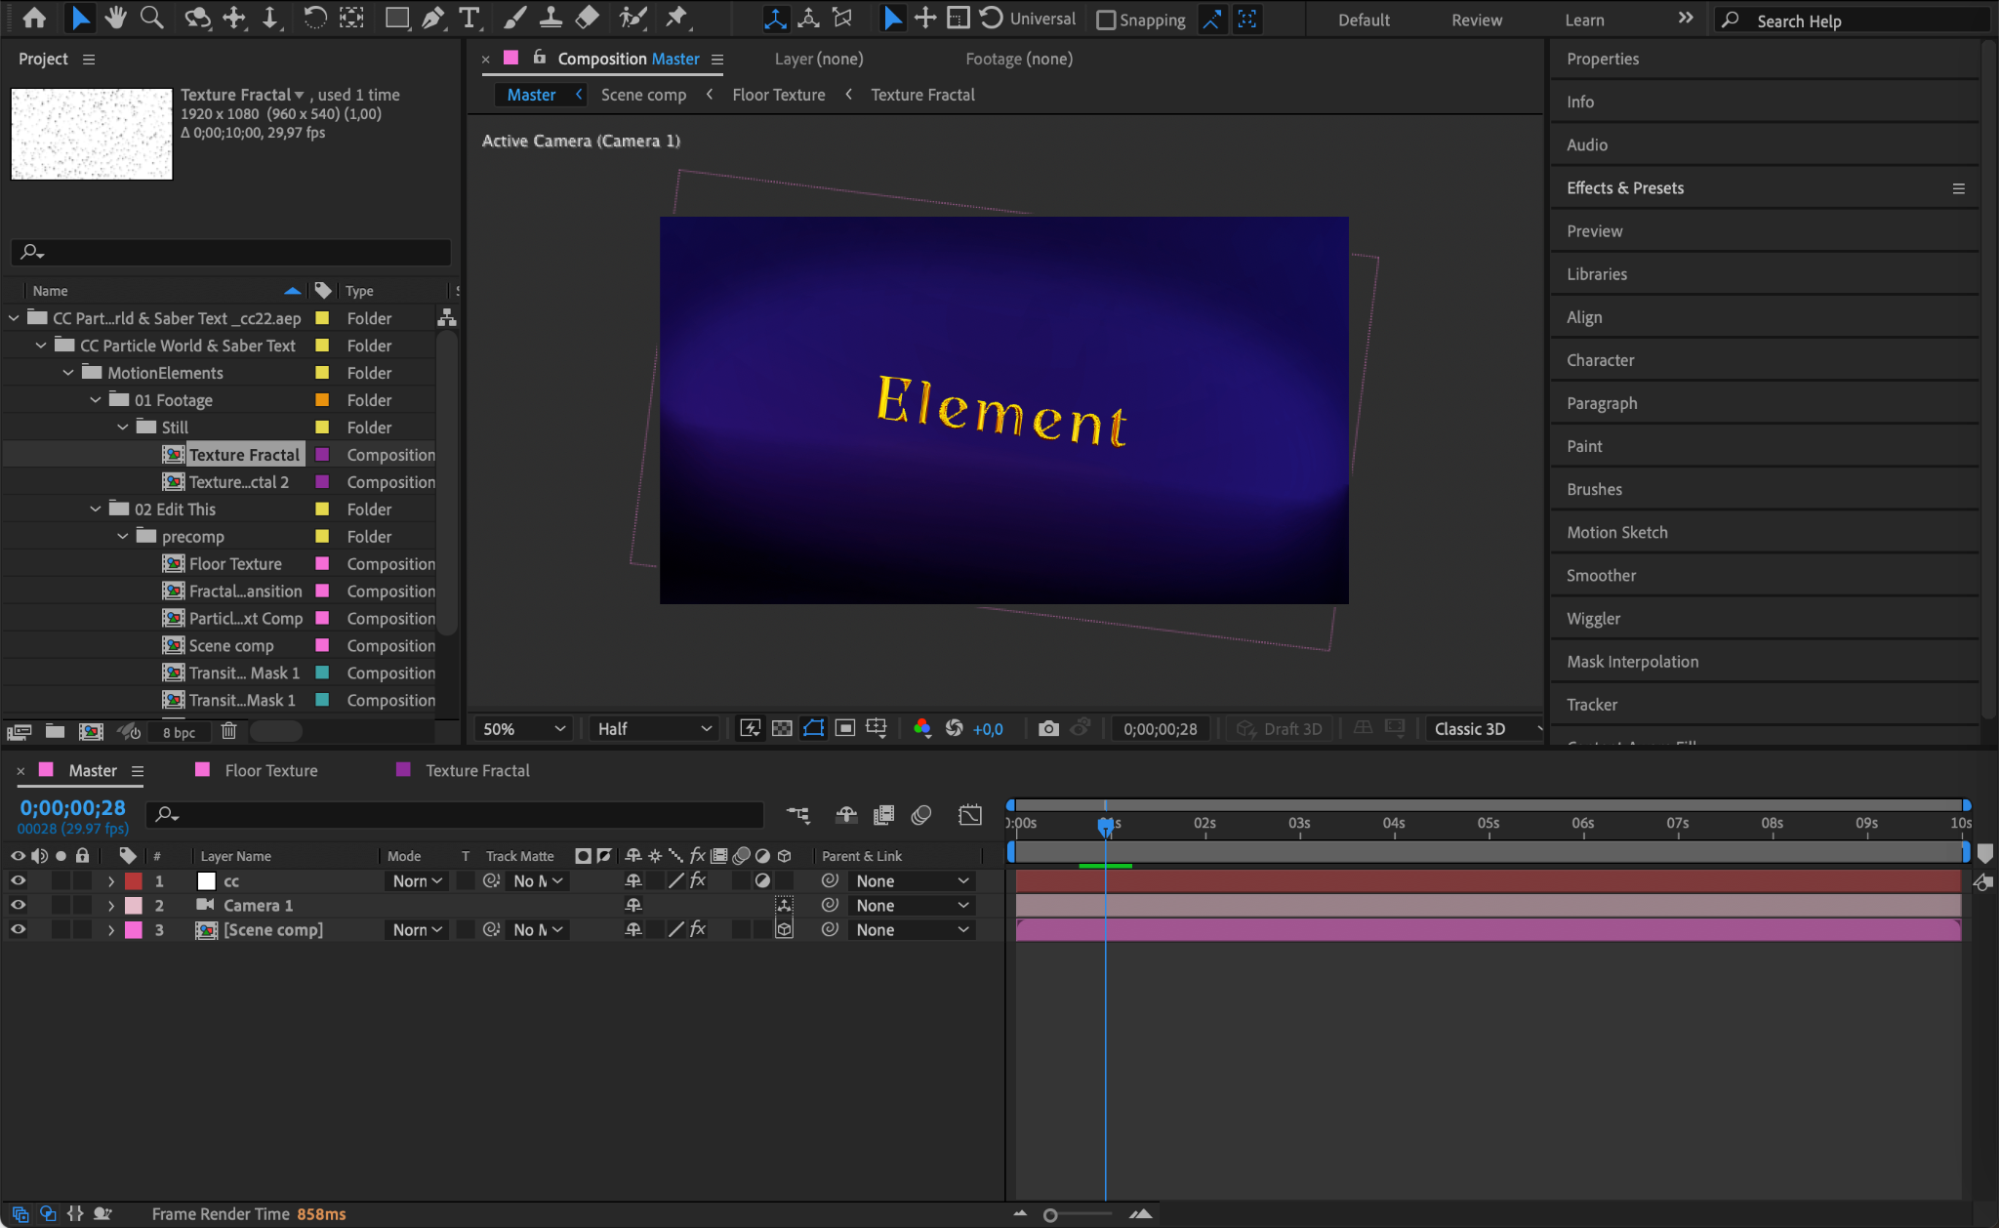Create a new folder in Project panel
Image resolution: width=1999 pixels, height=1228 pixels.
coord(55,732)
